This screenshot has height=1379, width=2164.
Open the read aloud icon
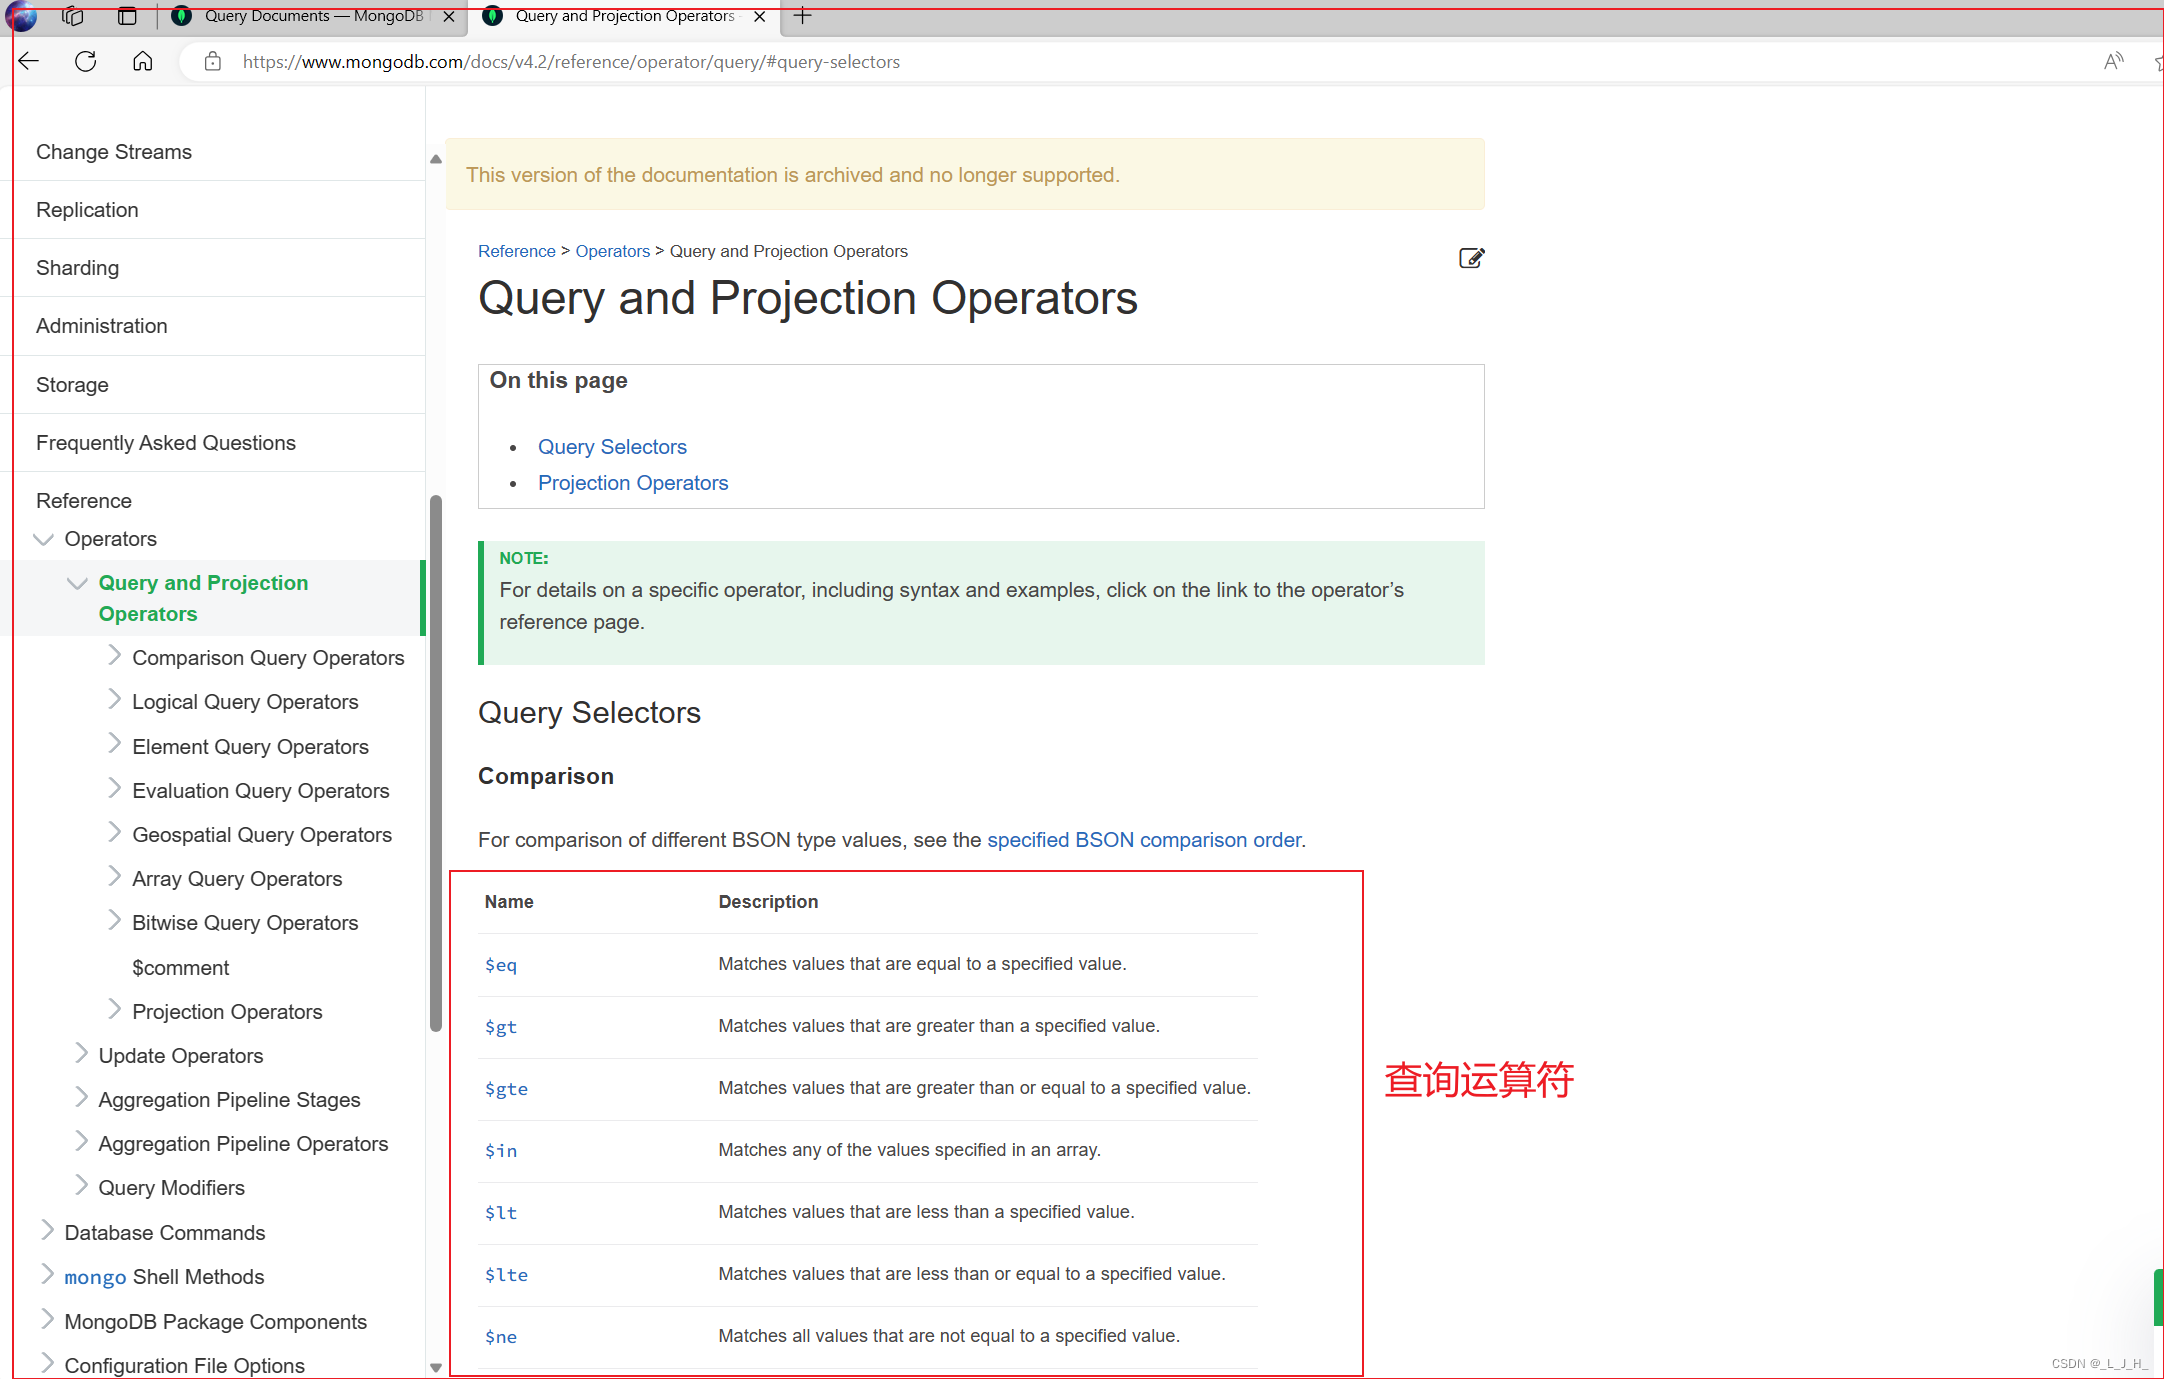(x=2113, y=62)
